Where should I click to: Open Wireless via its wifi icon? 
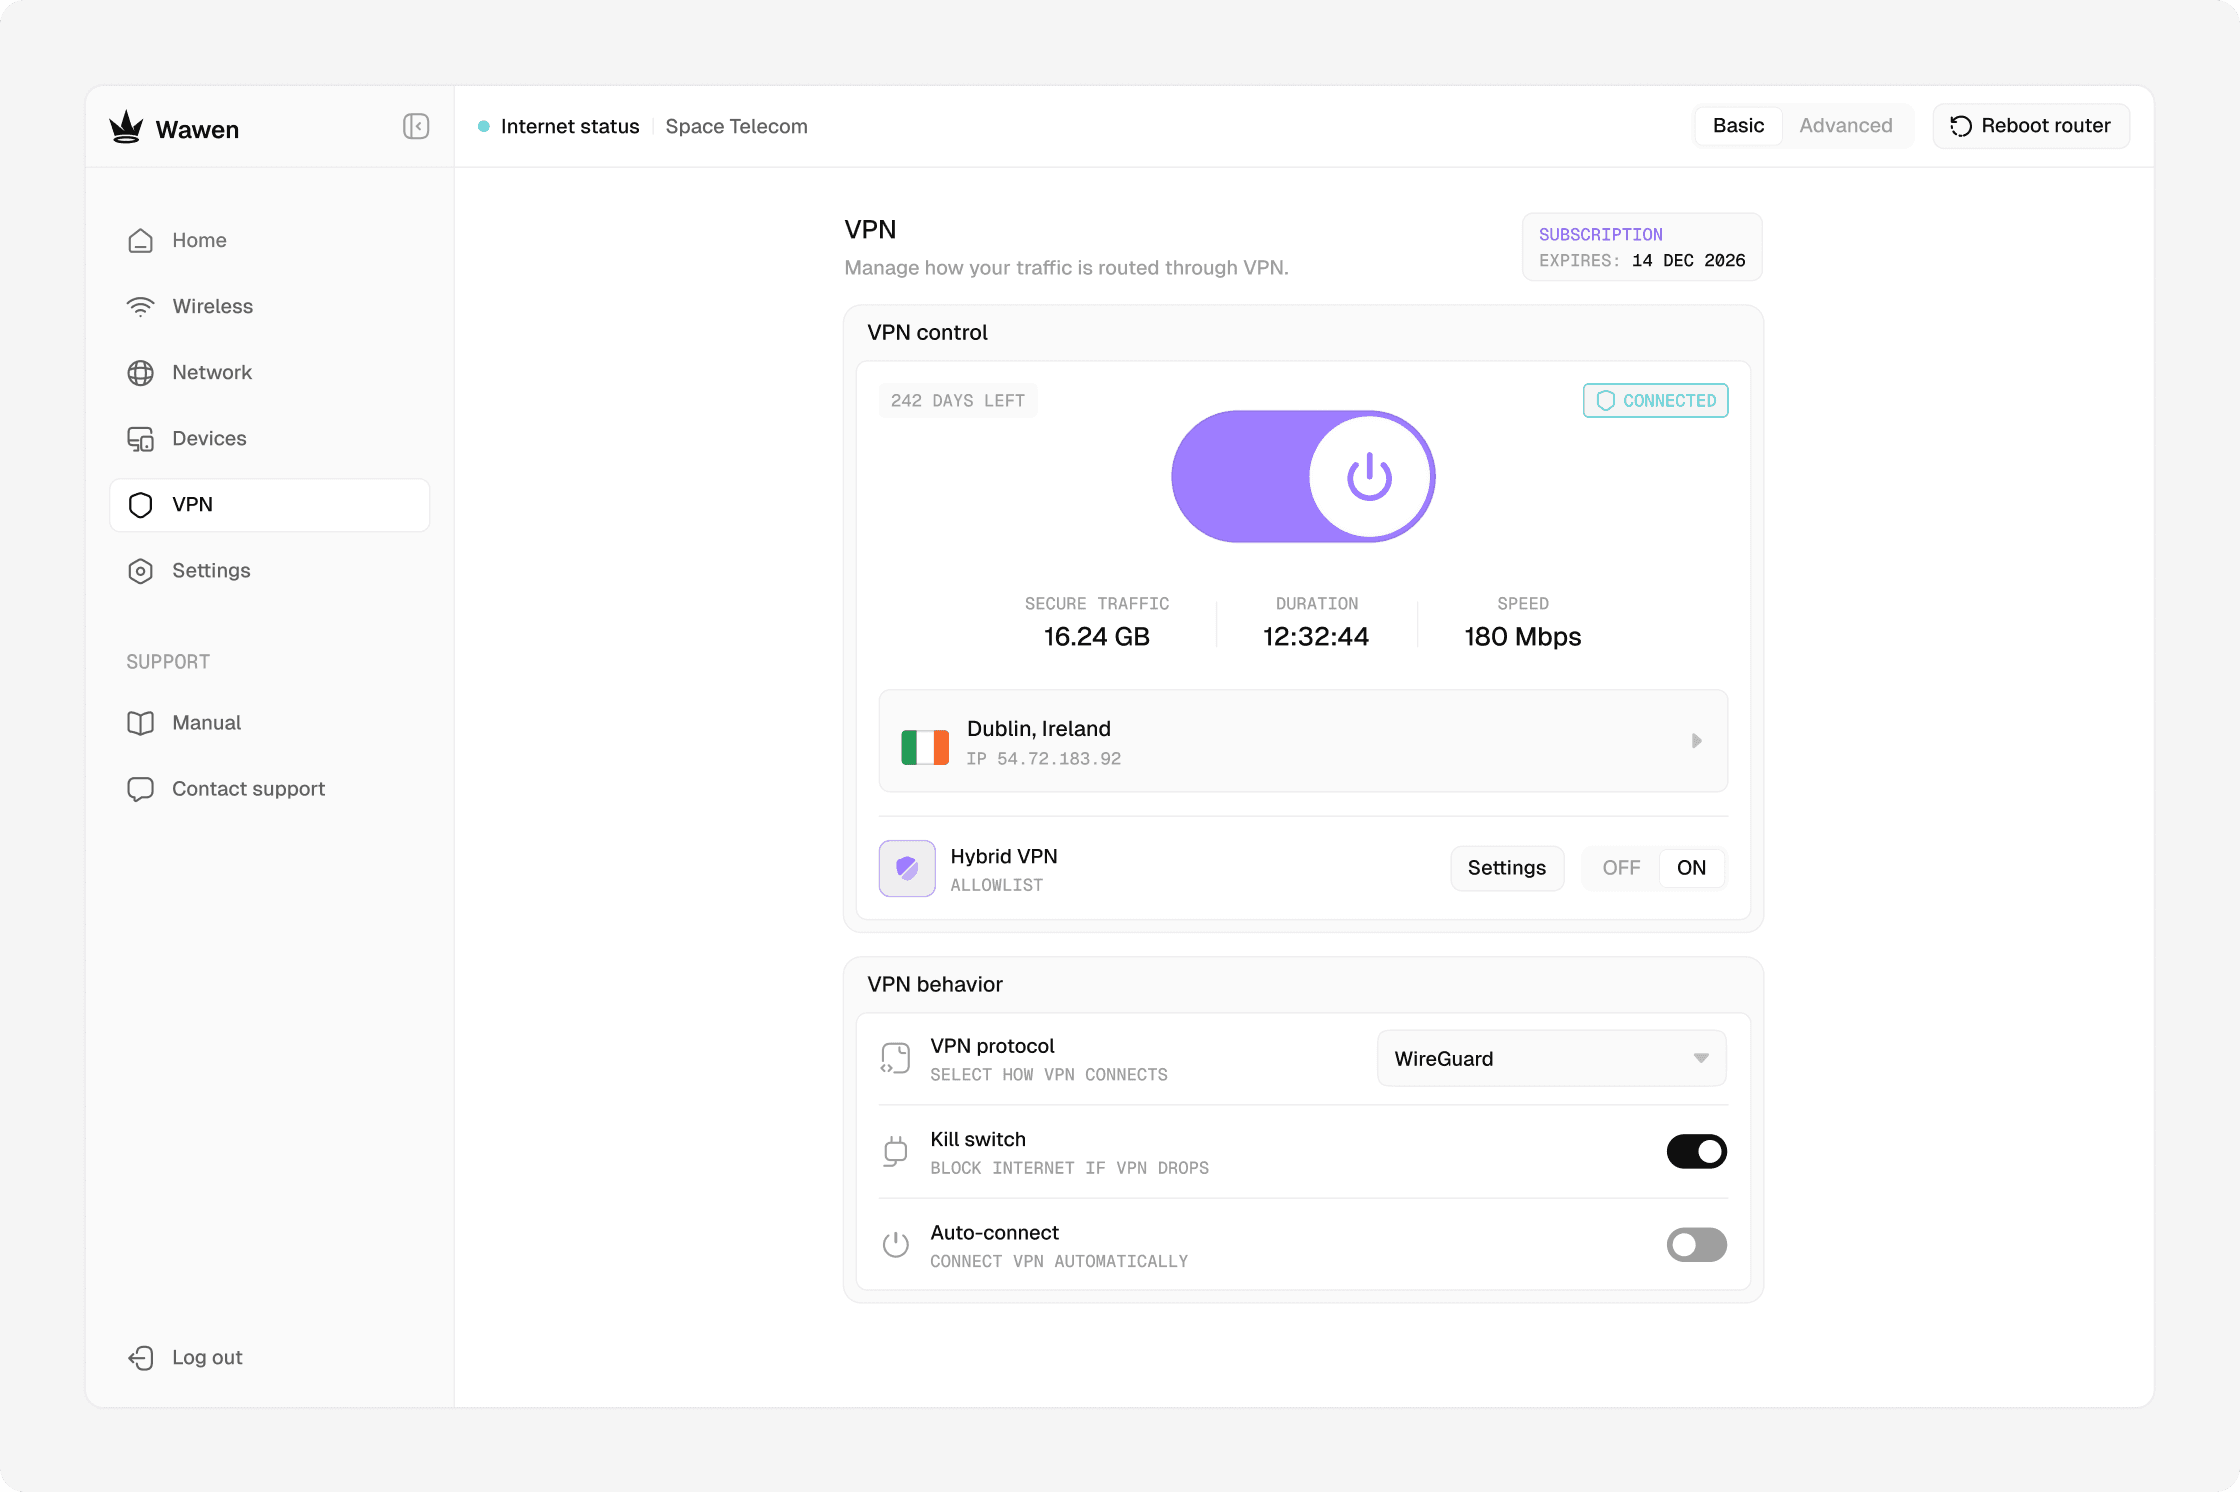(140, 306)
